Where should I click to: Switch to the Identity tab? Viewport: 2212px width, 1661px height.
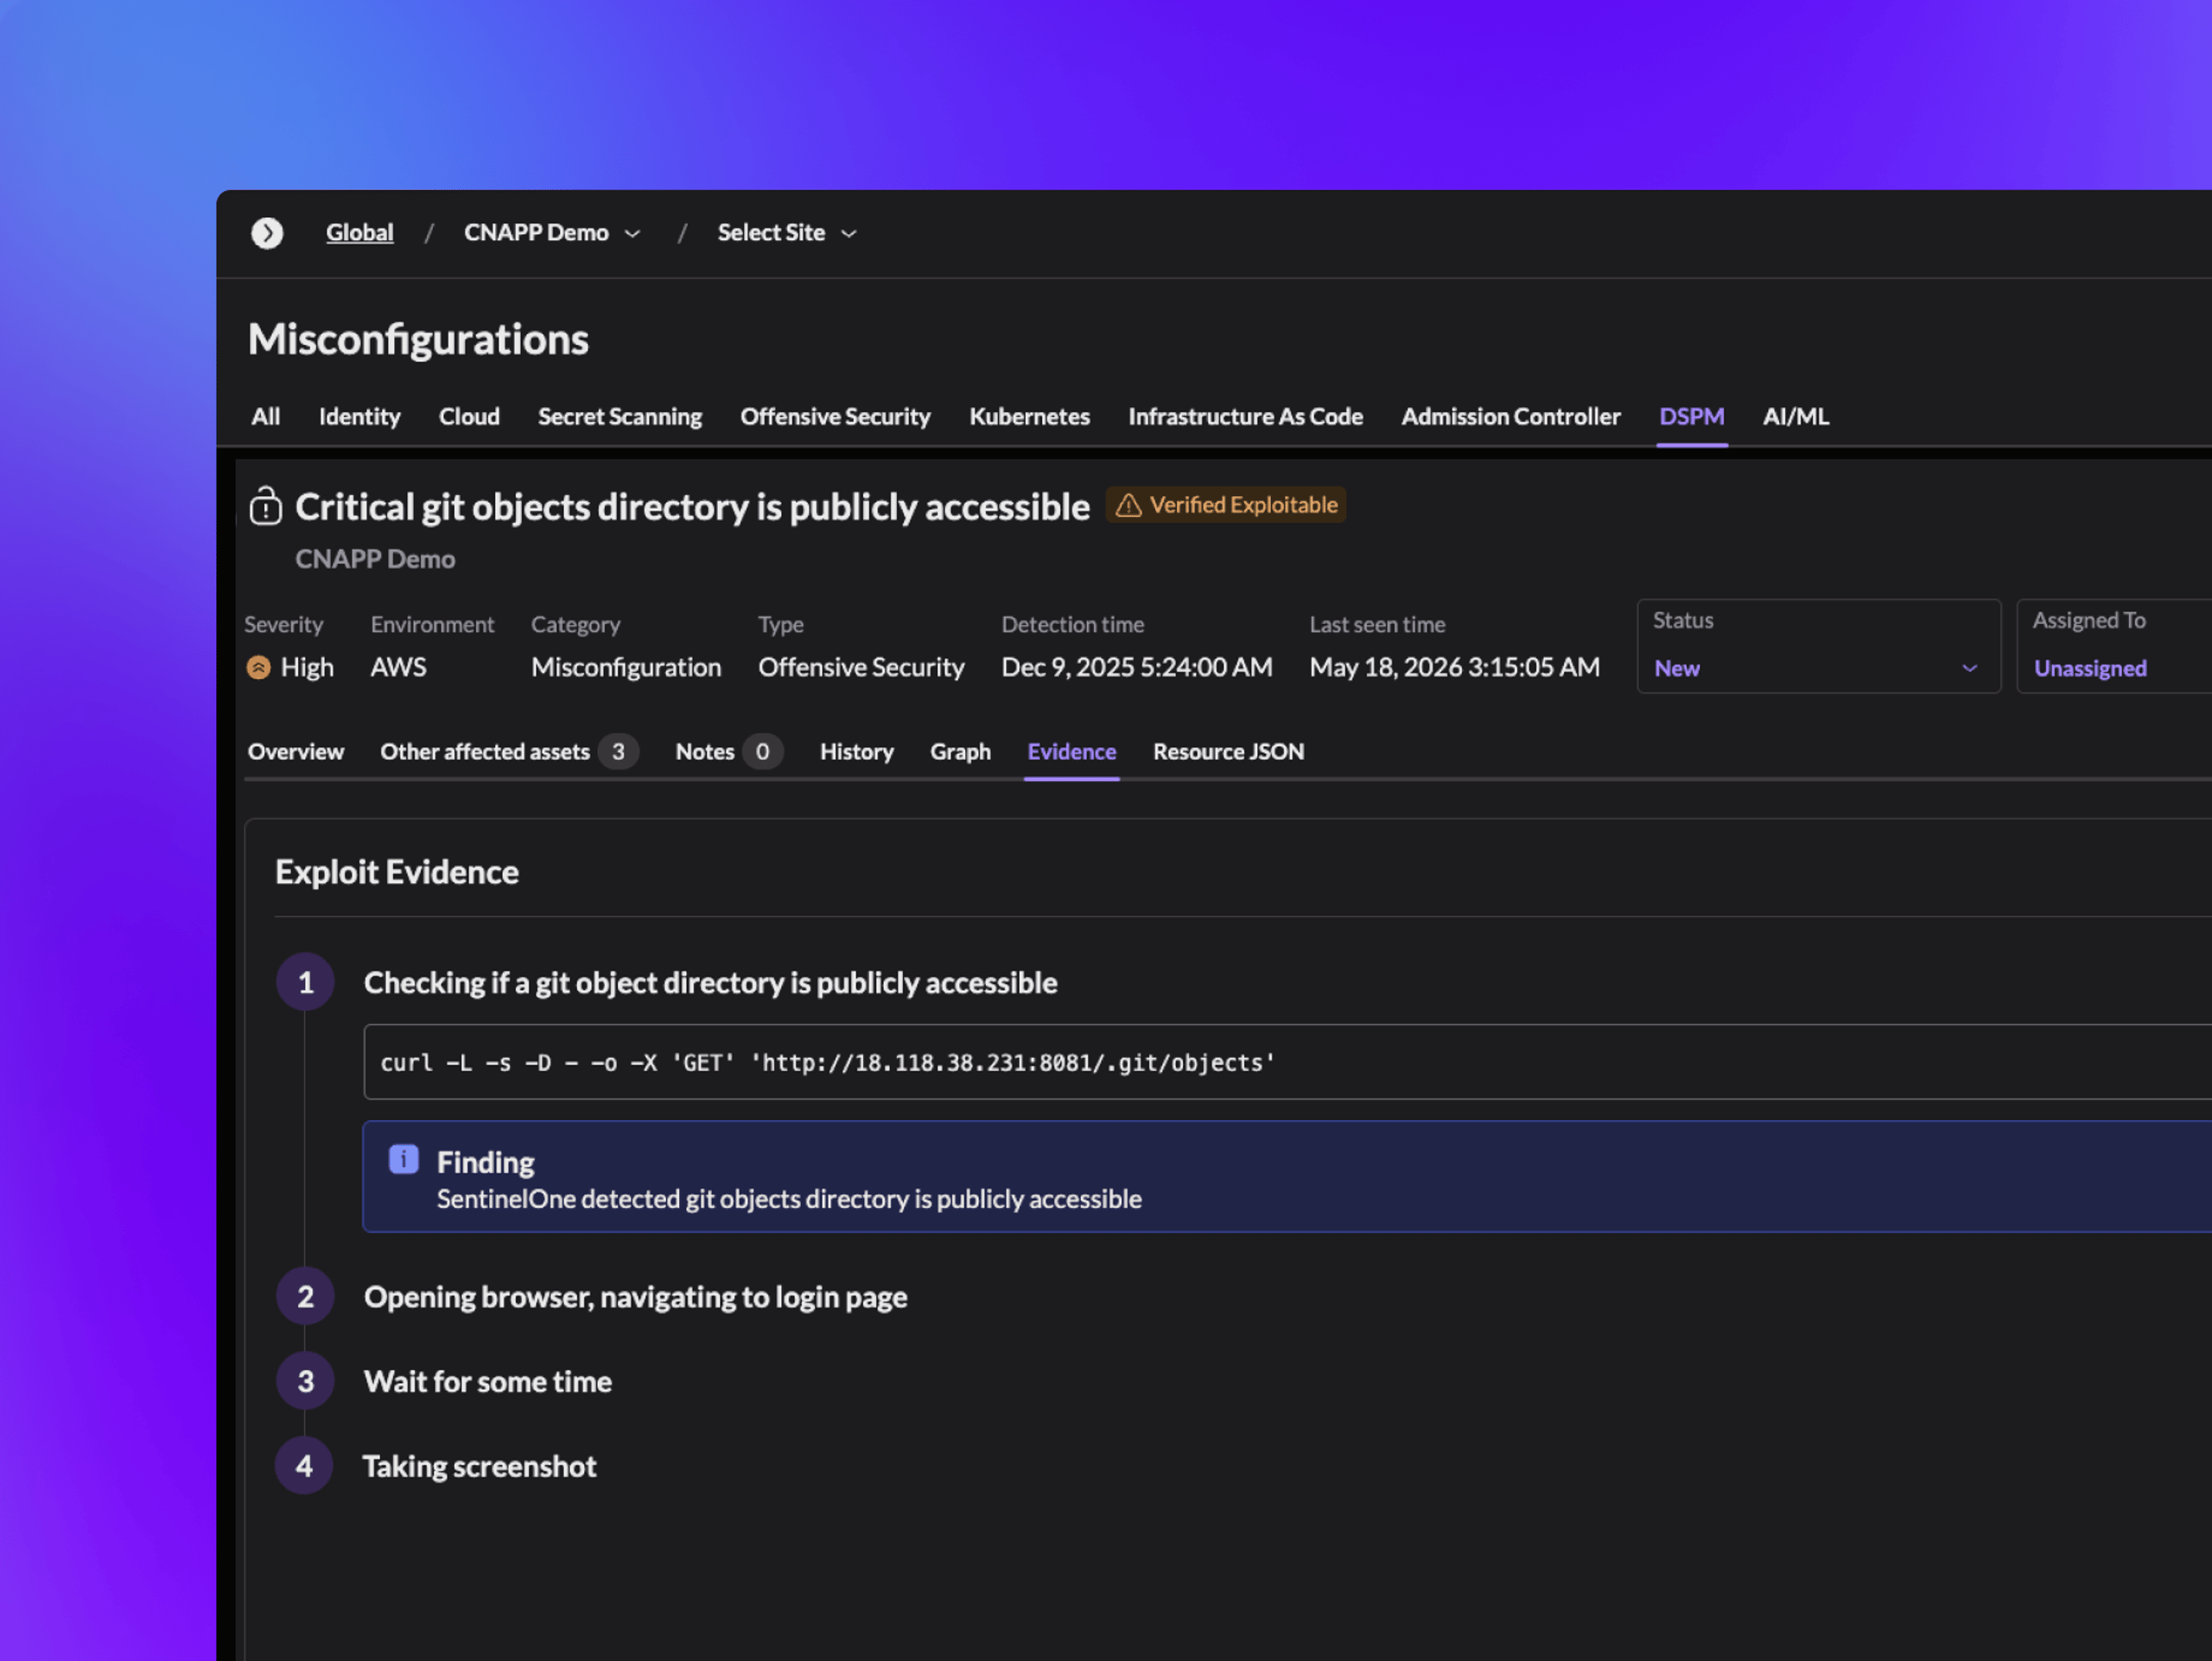(359, 417)
